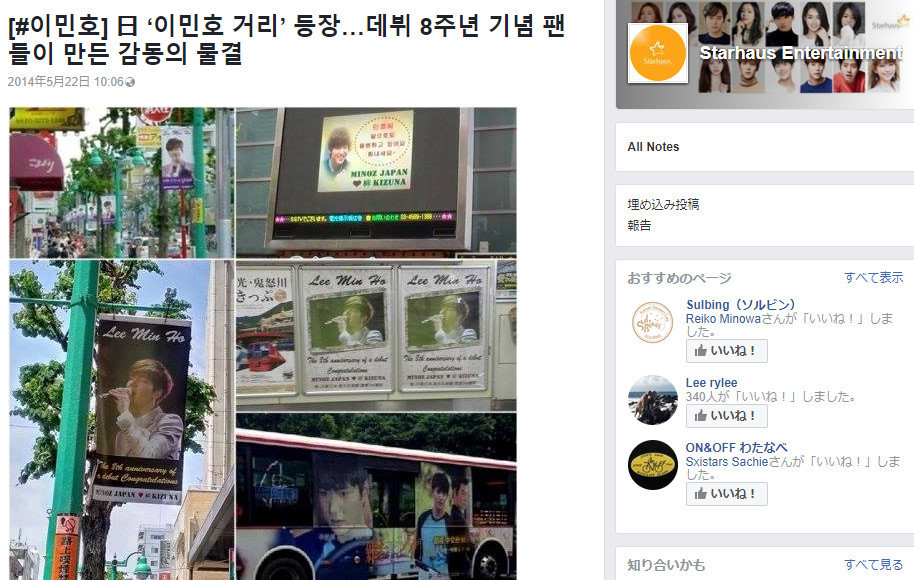
Task: Open the Lee rylee page name link
Action: (711, 383)
